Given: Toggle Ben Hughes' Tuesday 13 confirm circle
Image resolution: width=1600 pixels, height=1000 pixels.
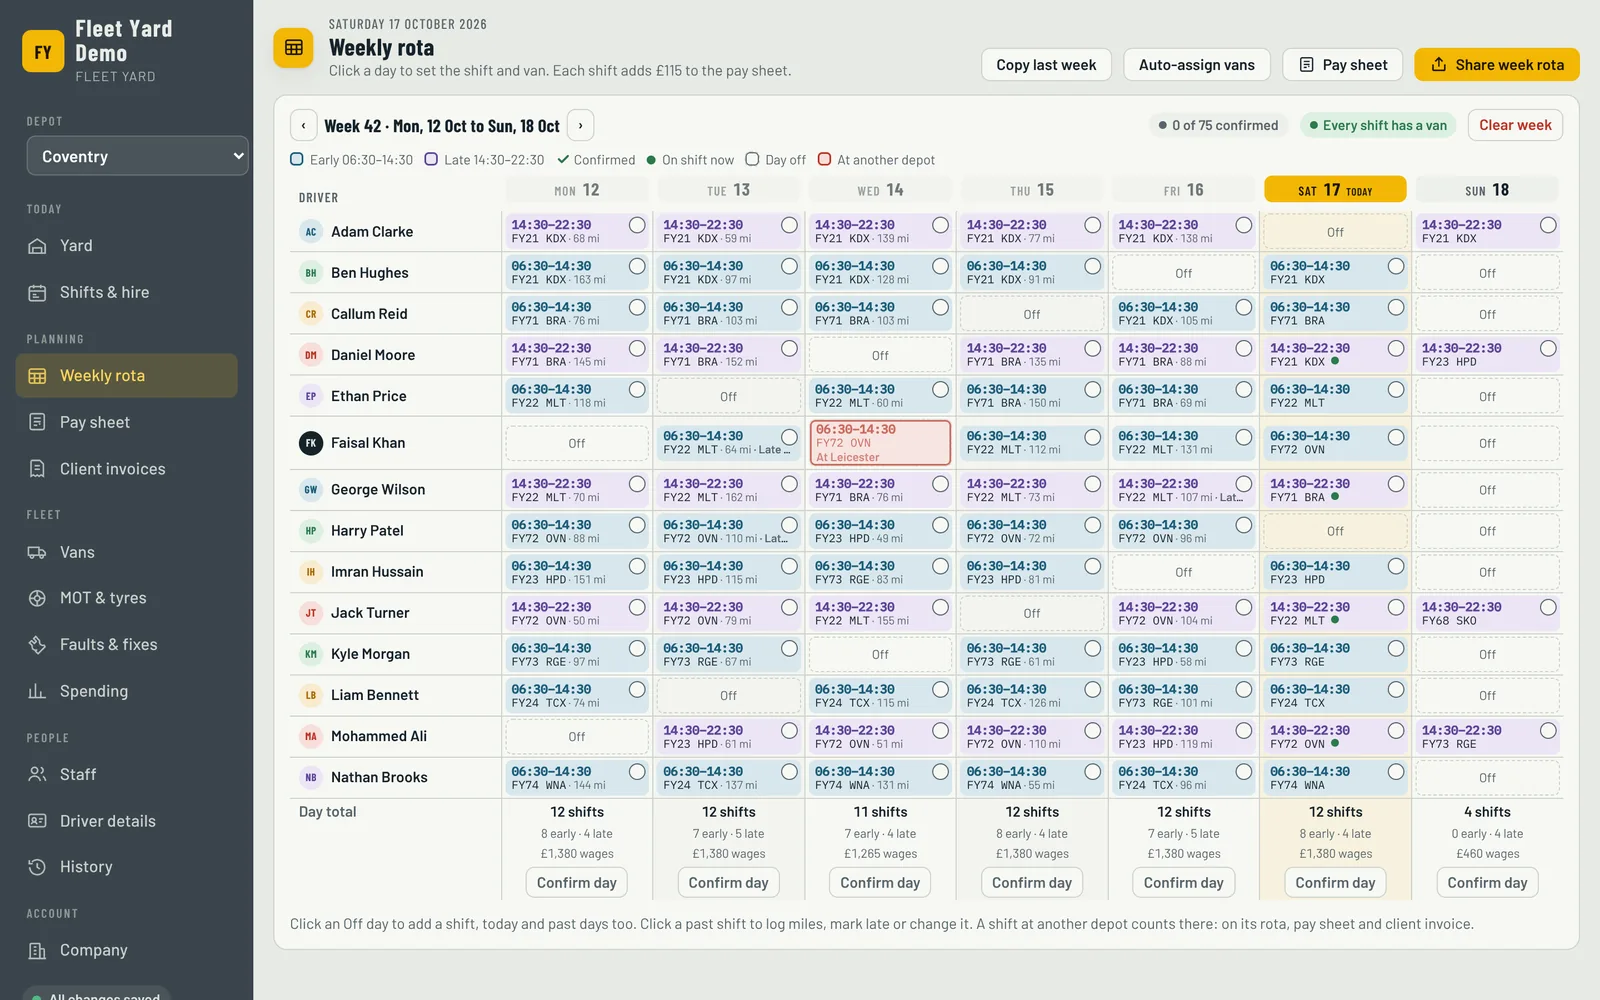Looking at the screenshot, I should coord(789,266).
